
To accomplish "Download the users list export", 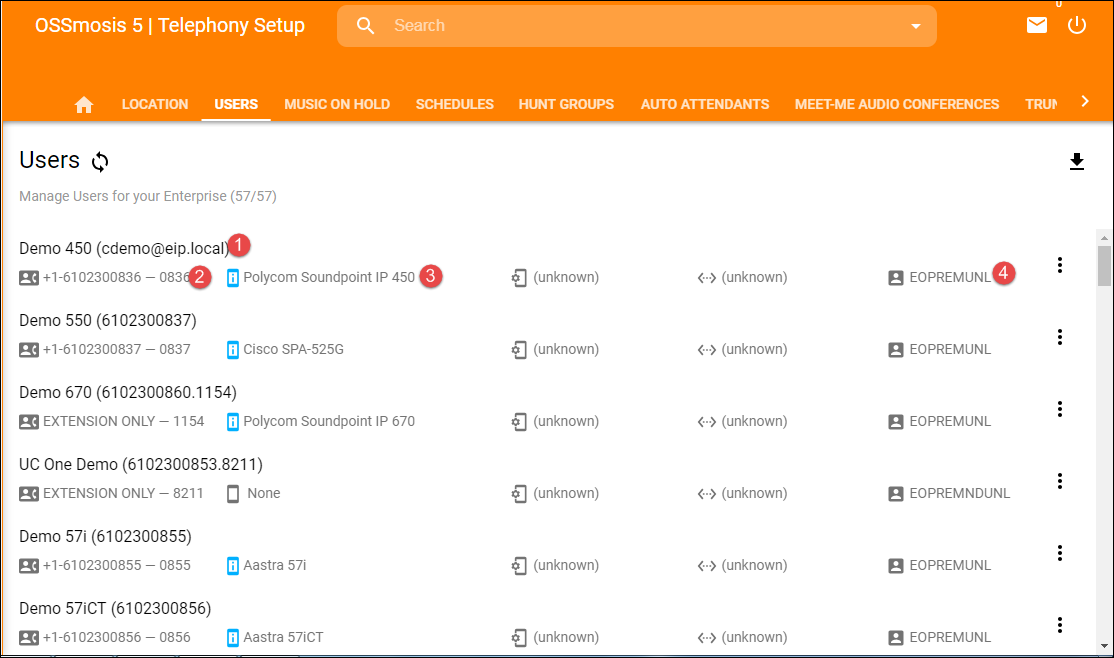I will click(1076, 162).
